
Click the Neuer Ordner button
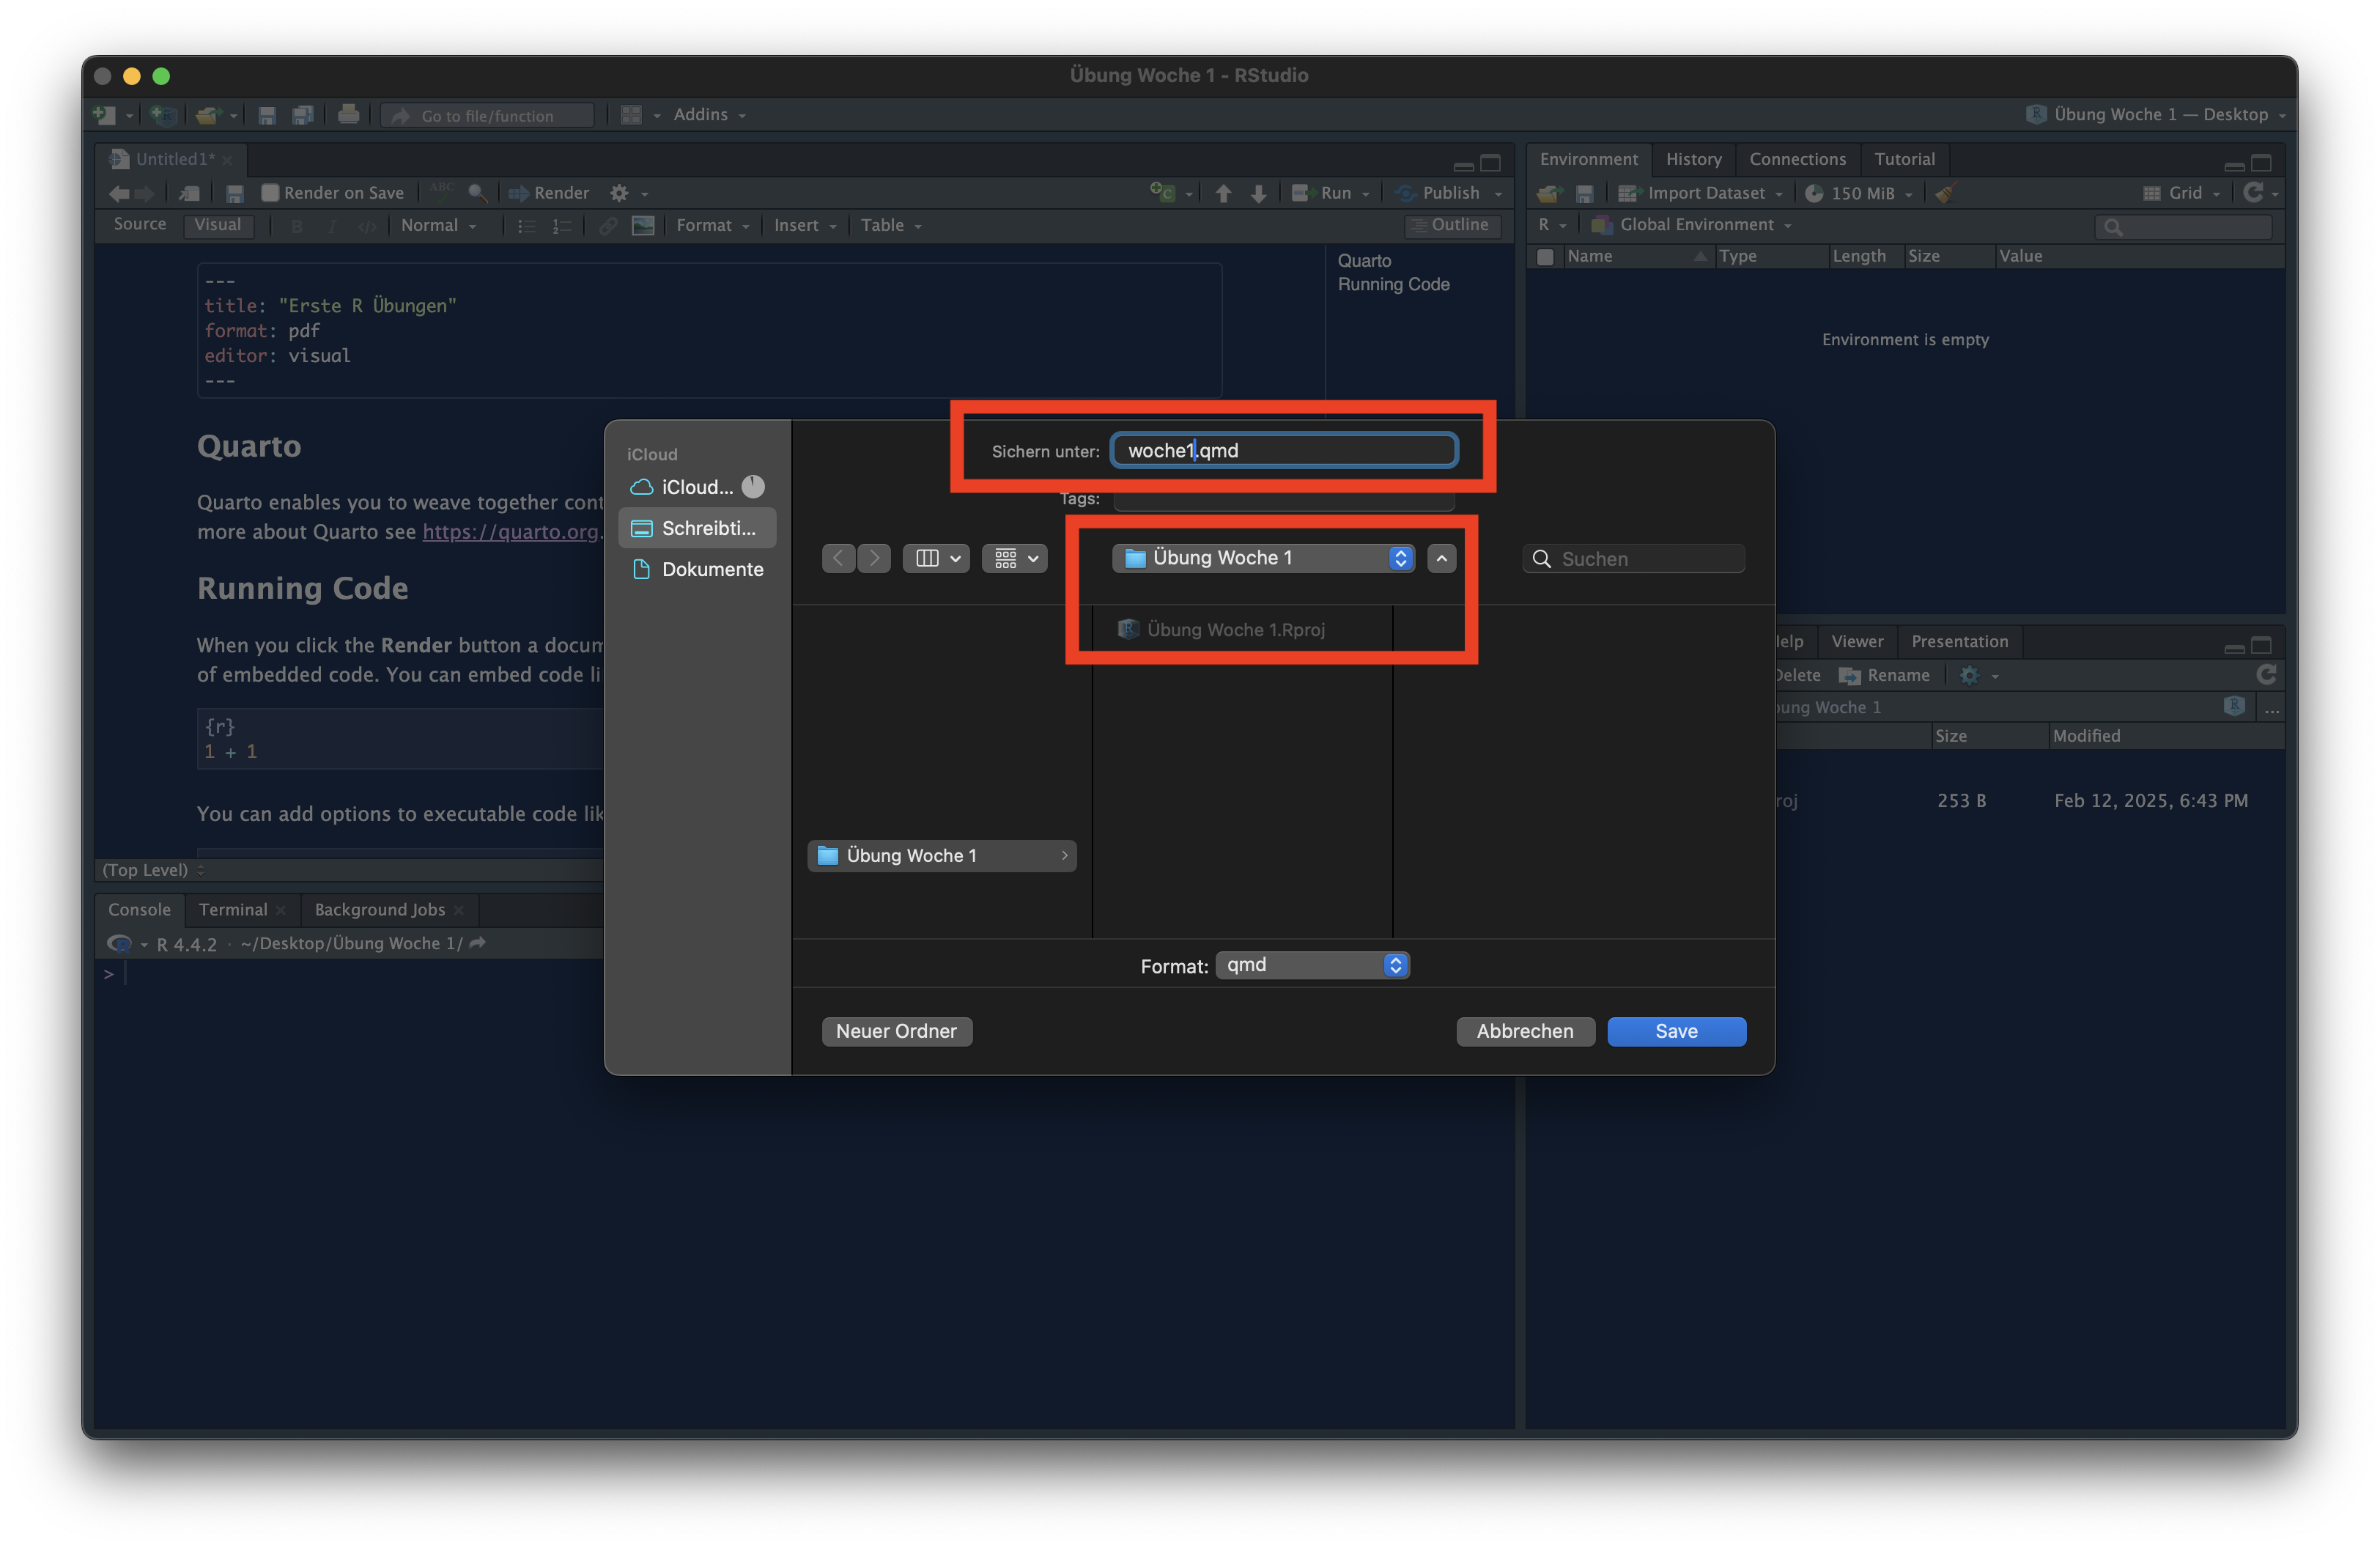tap(896, 1031)
